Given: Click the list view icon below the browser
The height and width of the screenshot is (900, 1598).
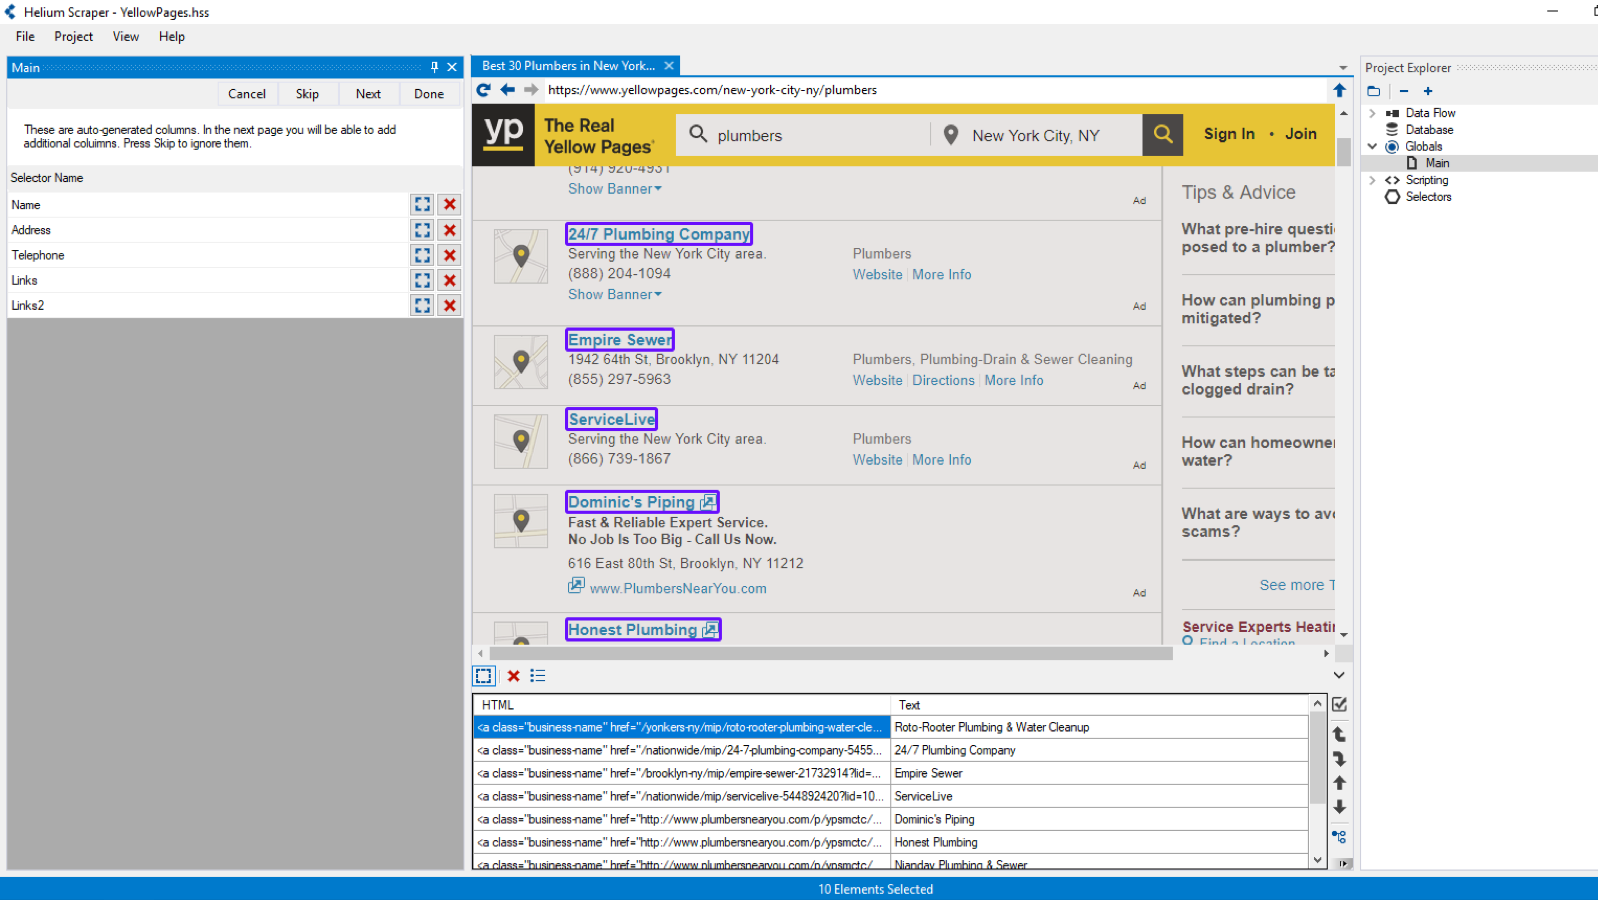Looking at the screenshot, I should 538,676.
